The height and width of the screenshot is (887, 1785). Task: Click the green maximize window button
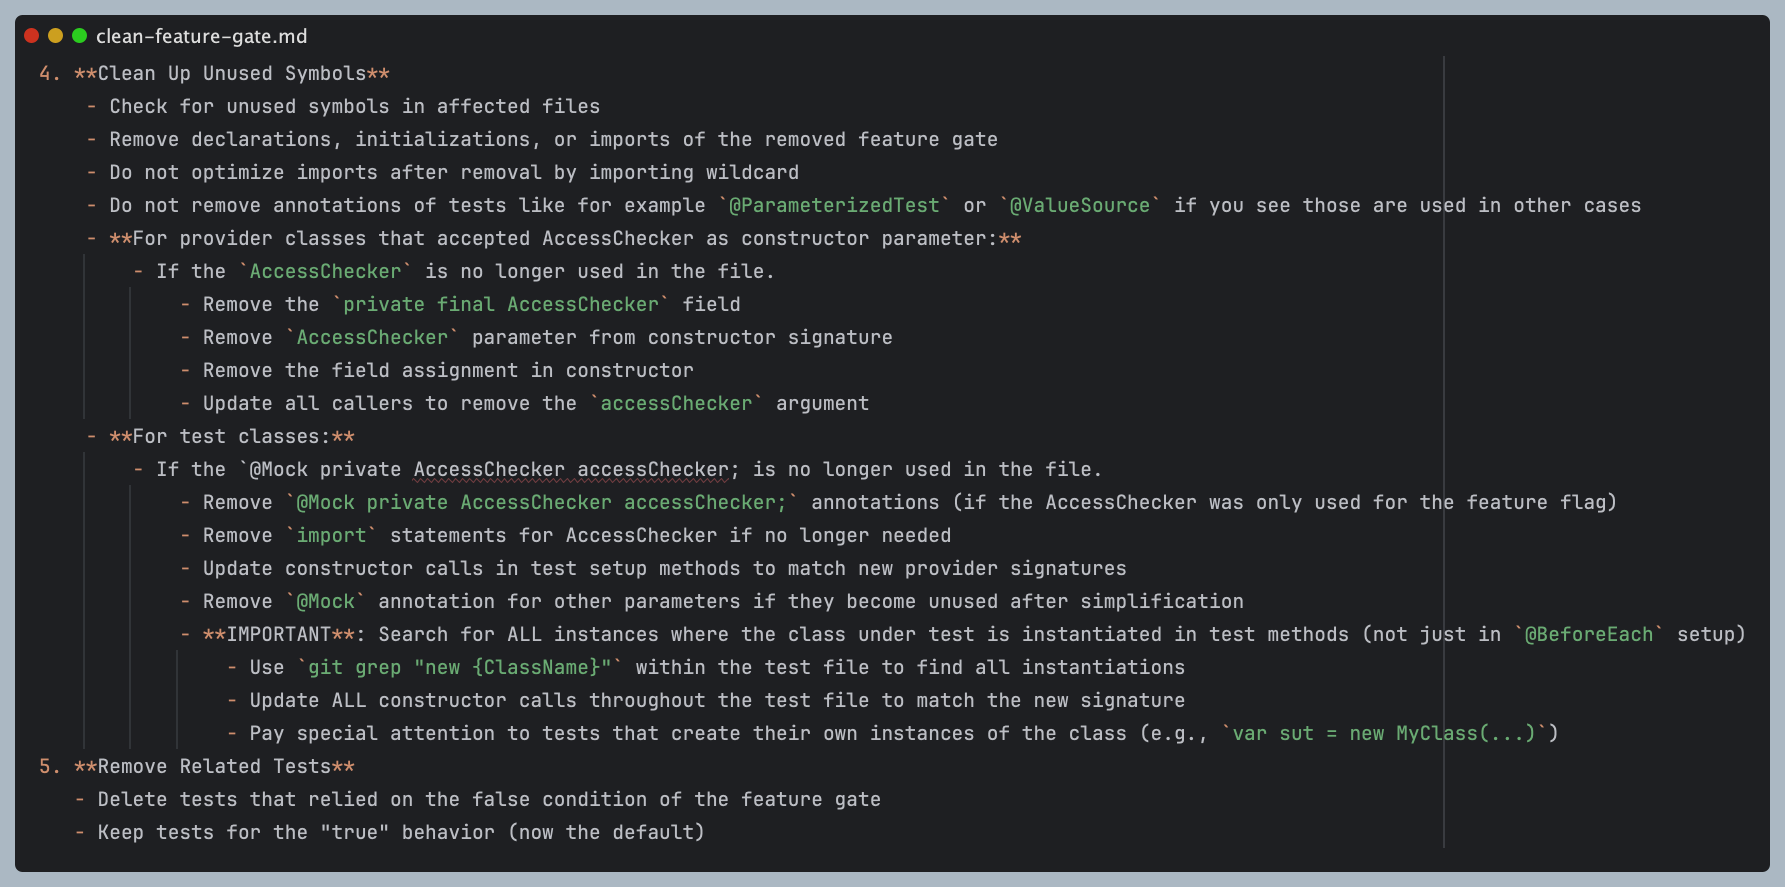(79, 36)
